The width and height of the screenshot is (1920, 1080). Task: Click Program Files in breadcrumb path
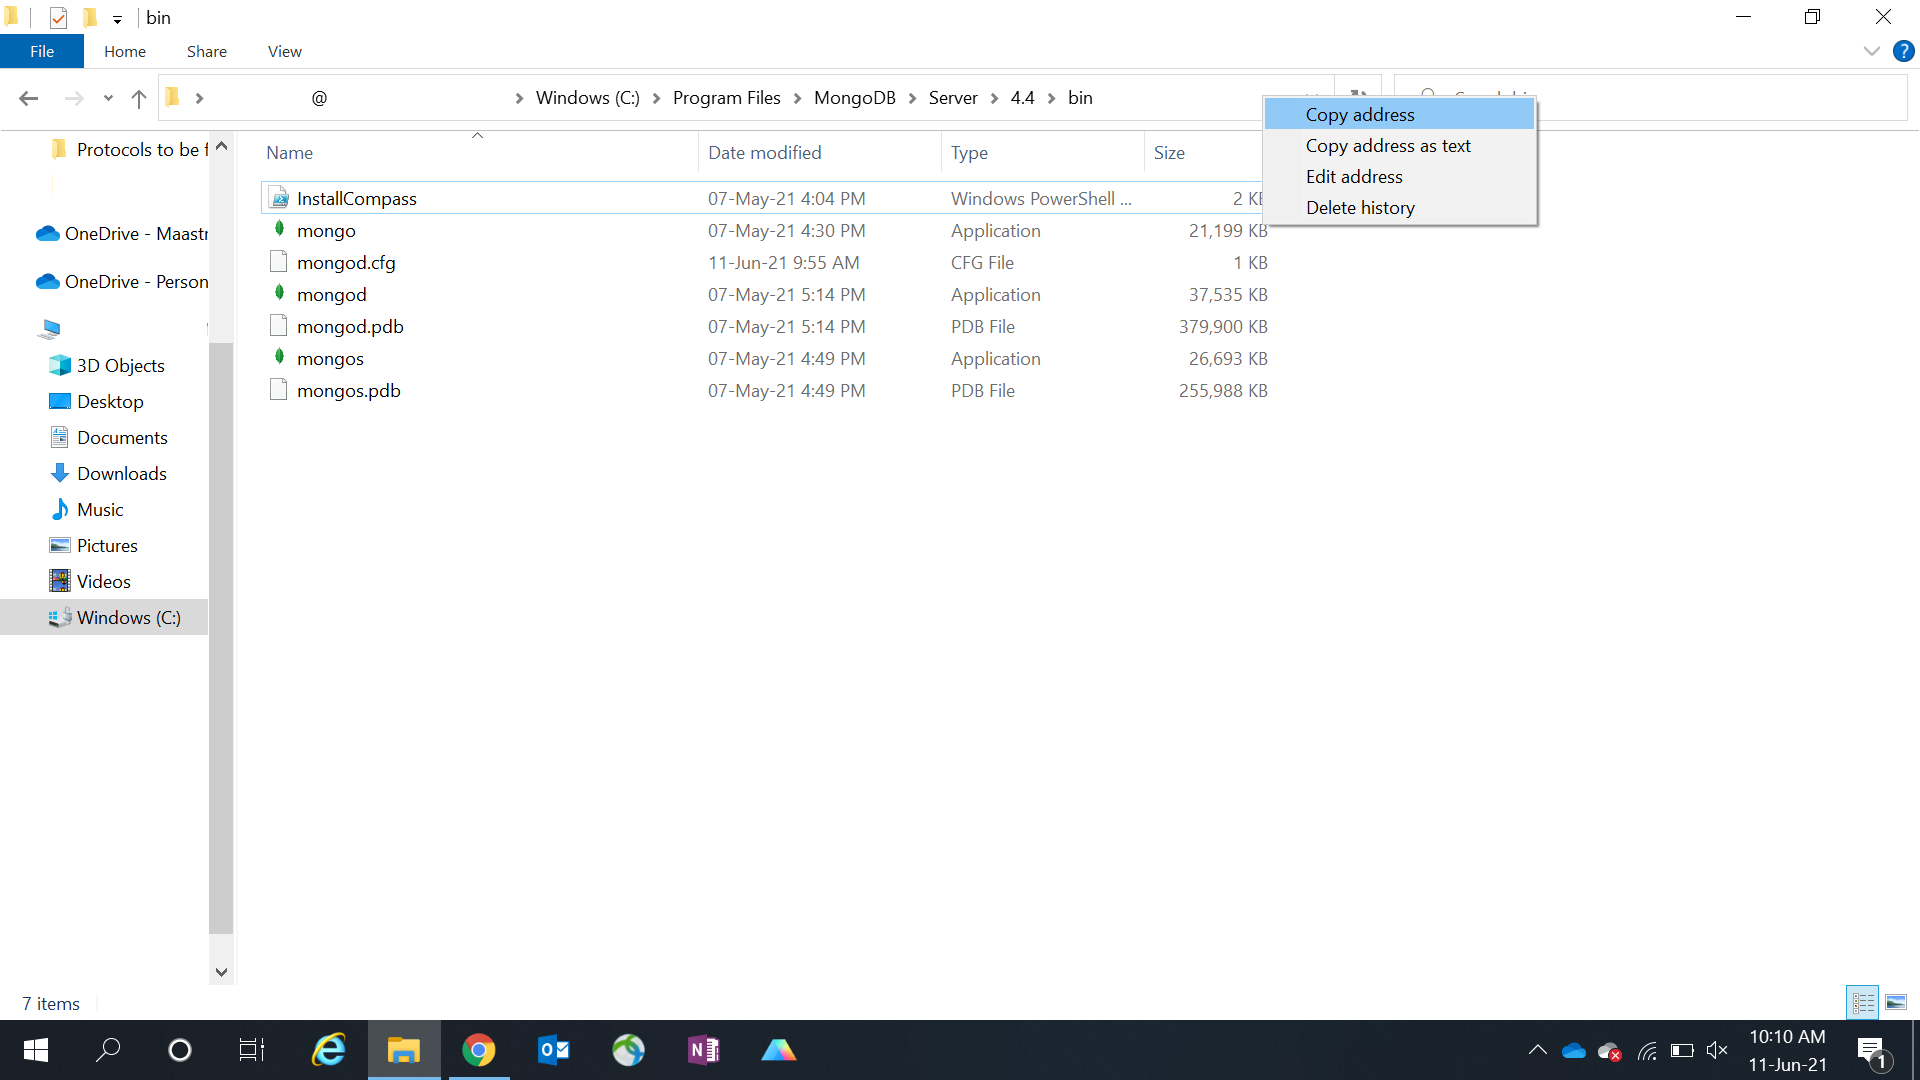pos(726,98)
